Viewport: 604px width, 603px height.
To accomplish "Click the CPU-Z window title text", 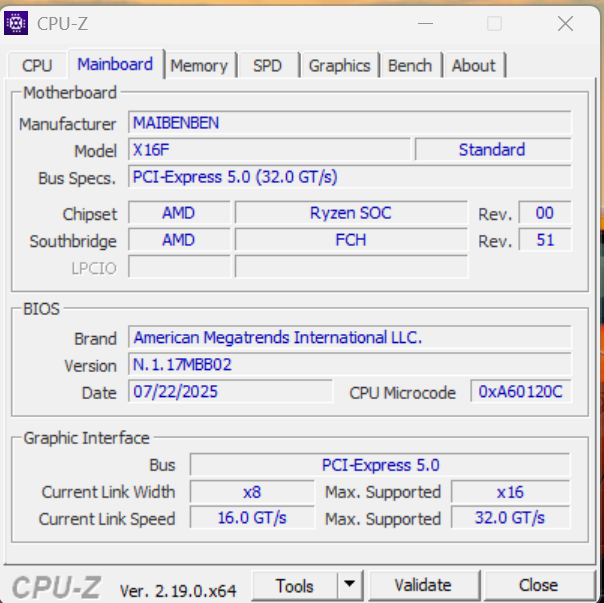I will coord(62,24).
